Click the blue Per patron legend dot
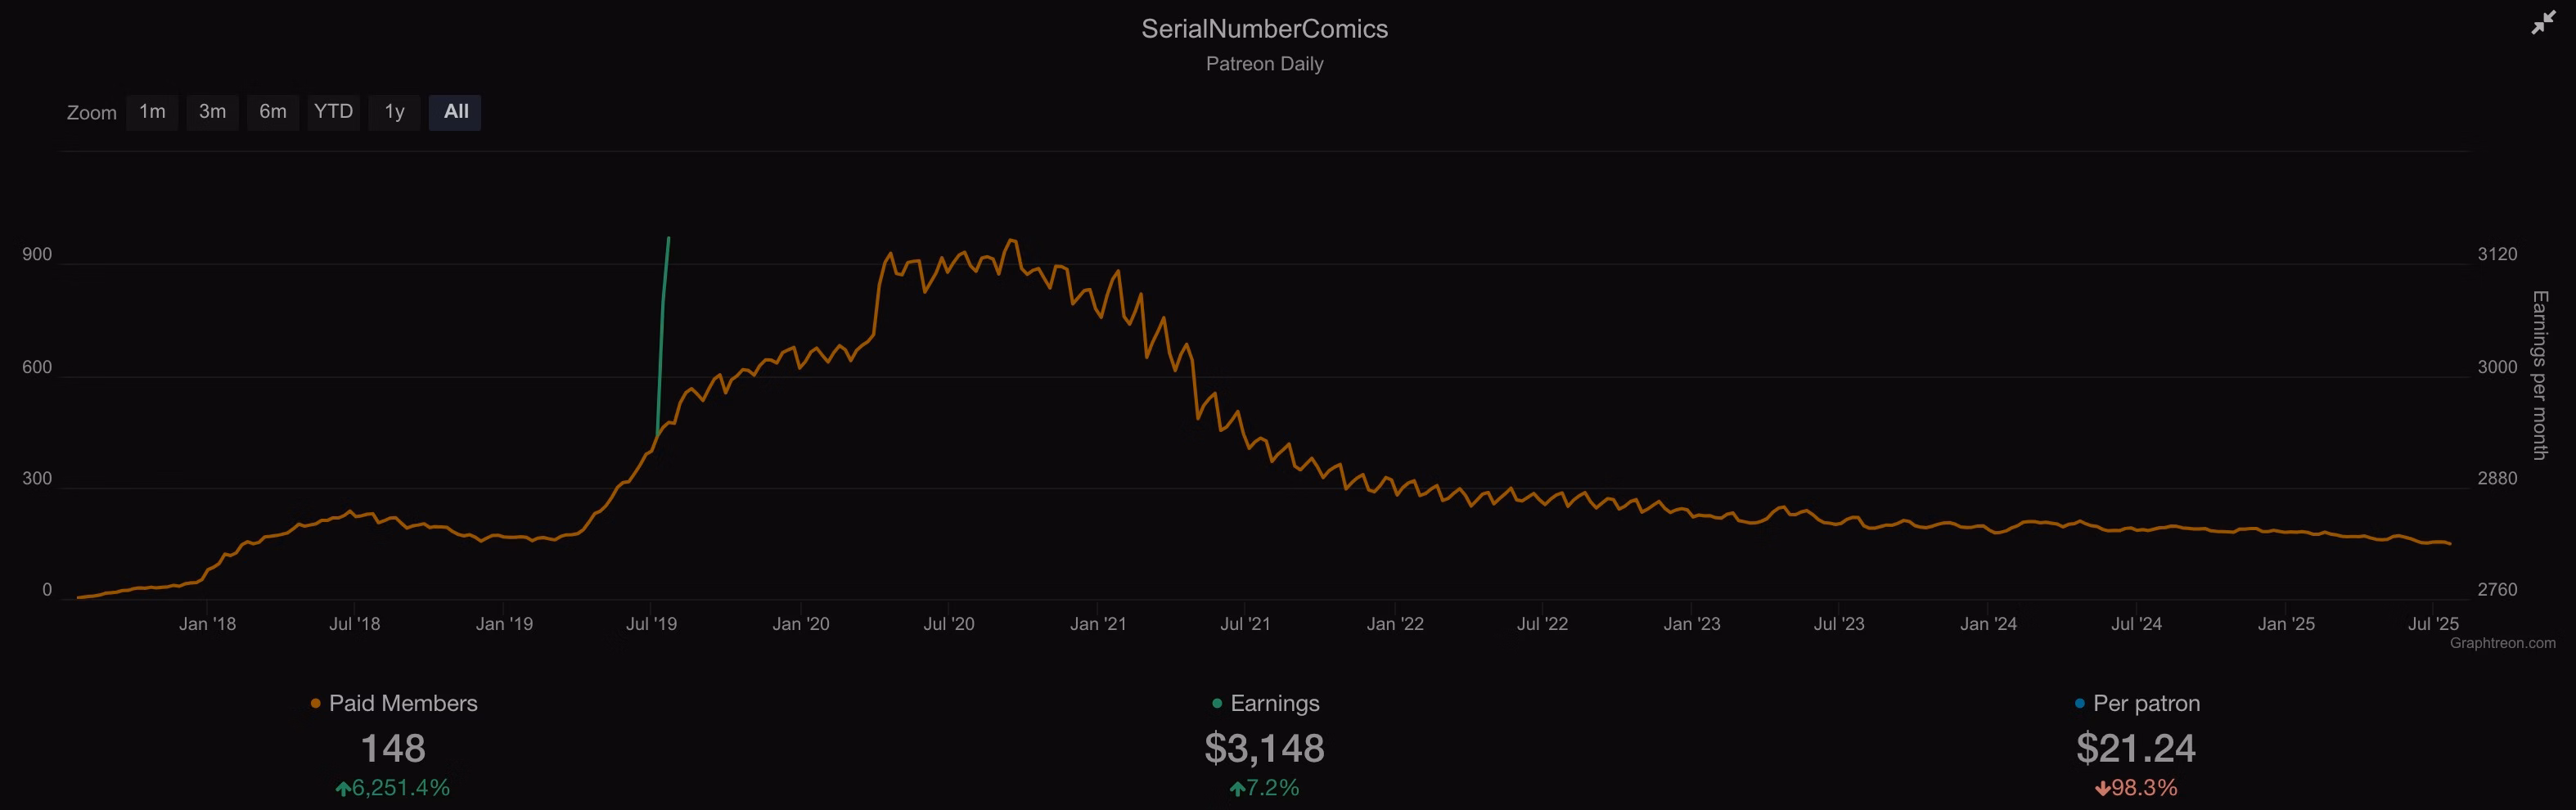2576x810 pixels. 2080,704
